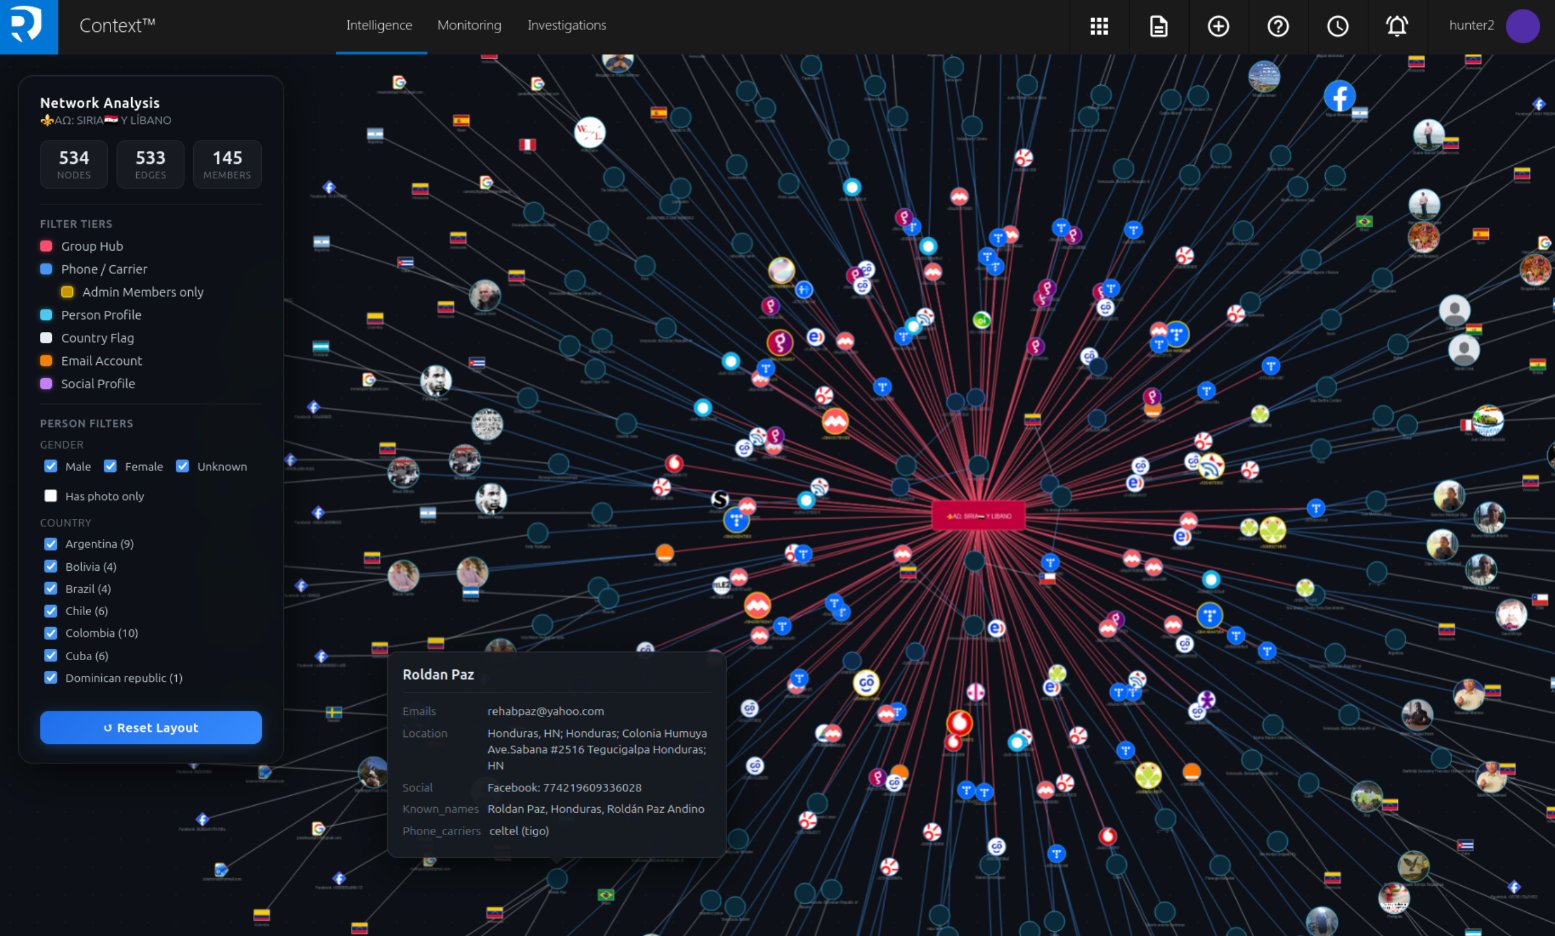Open the document report icon
The width and height of the screenshot is (1555, 936).
pos(1159,26)
